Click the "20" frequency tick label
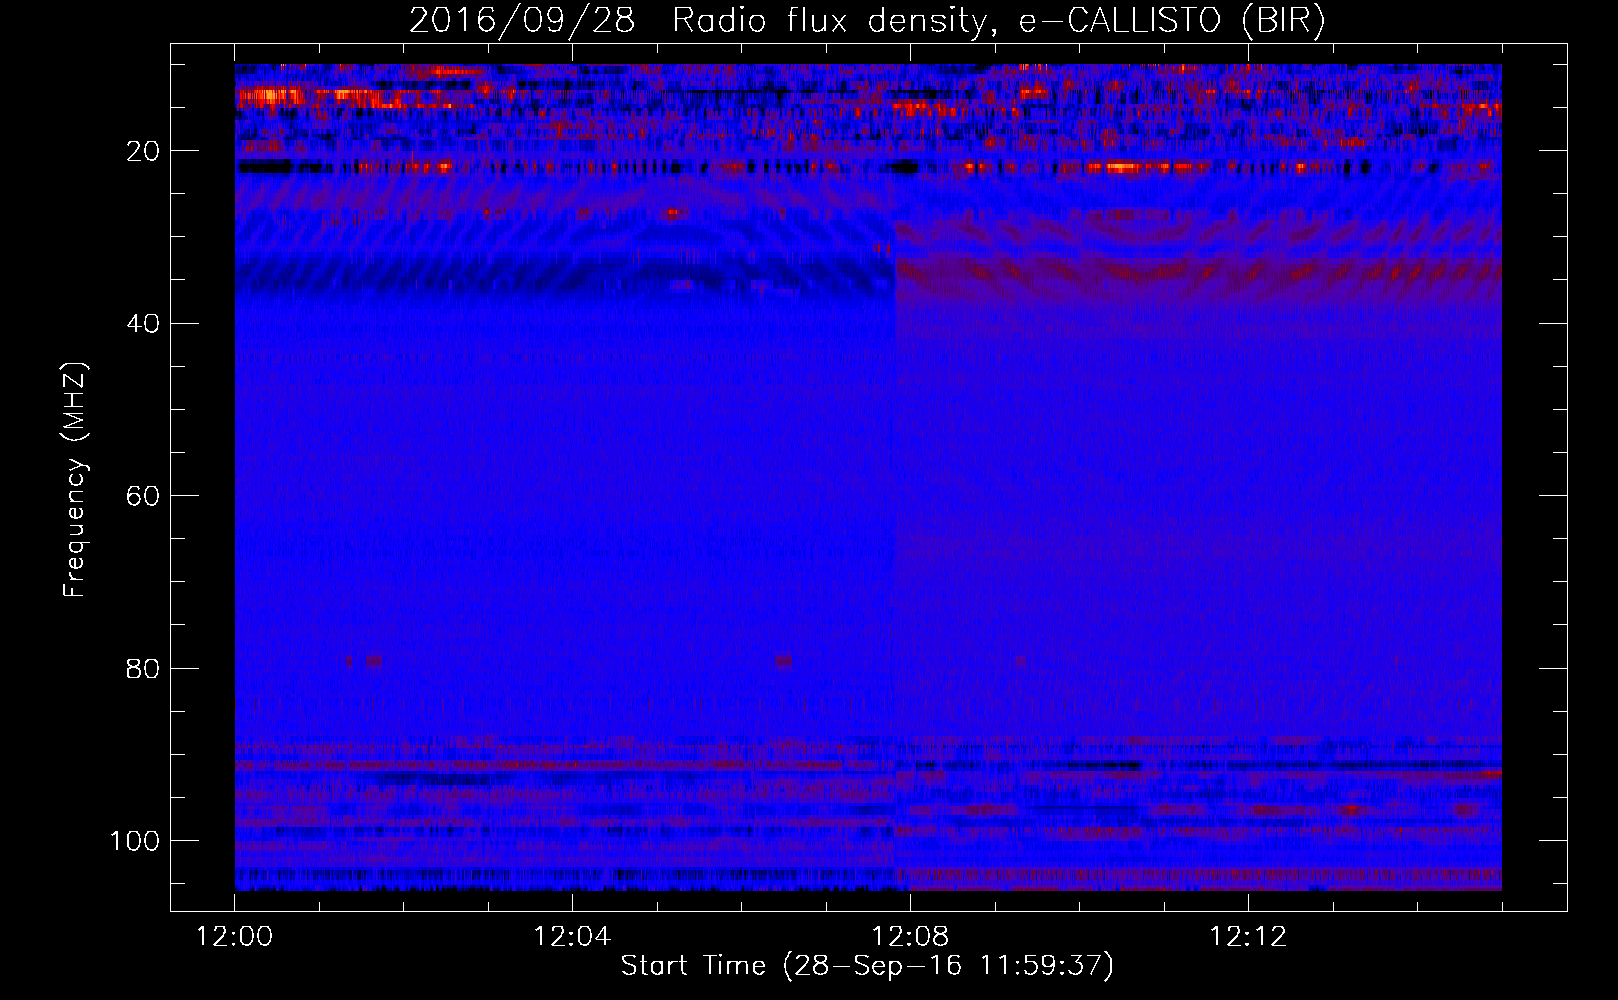1618x1000 pixels. tap(144, 151)
